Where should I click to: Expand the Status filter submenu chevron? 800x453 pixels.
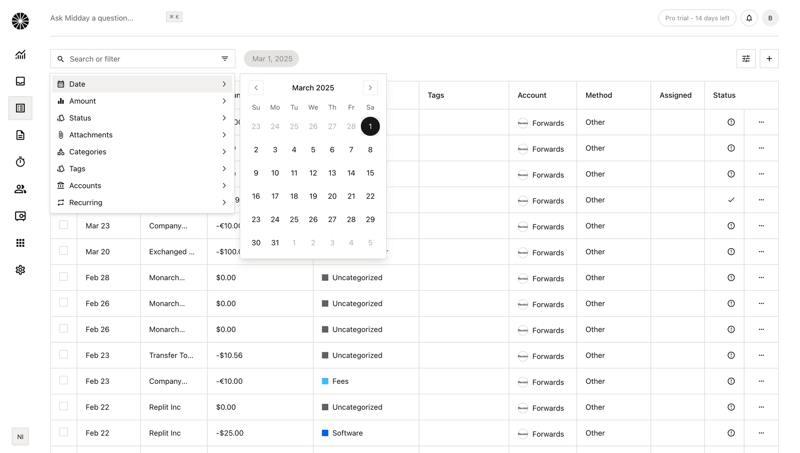[224, 118]
